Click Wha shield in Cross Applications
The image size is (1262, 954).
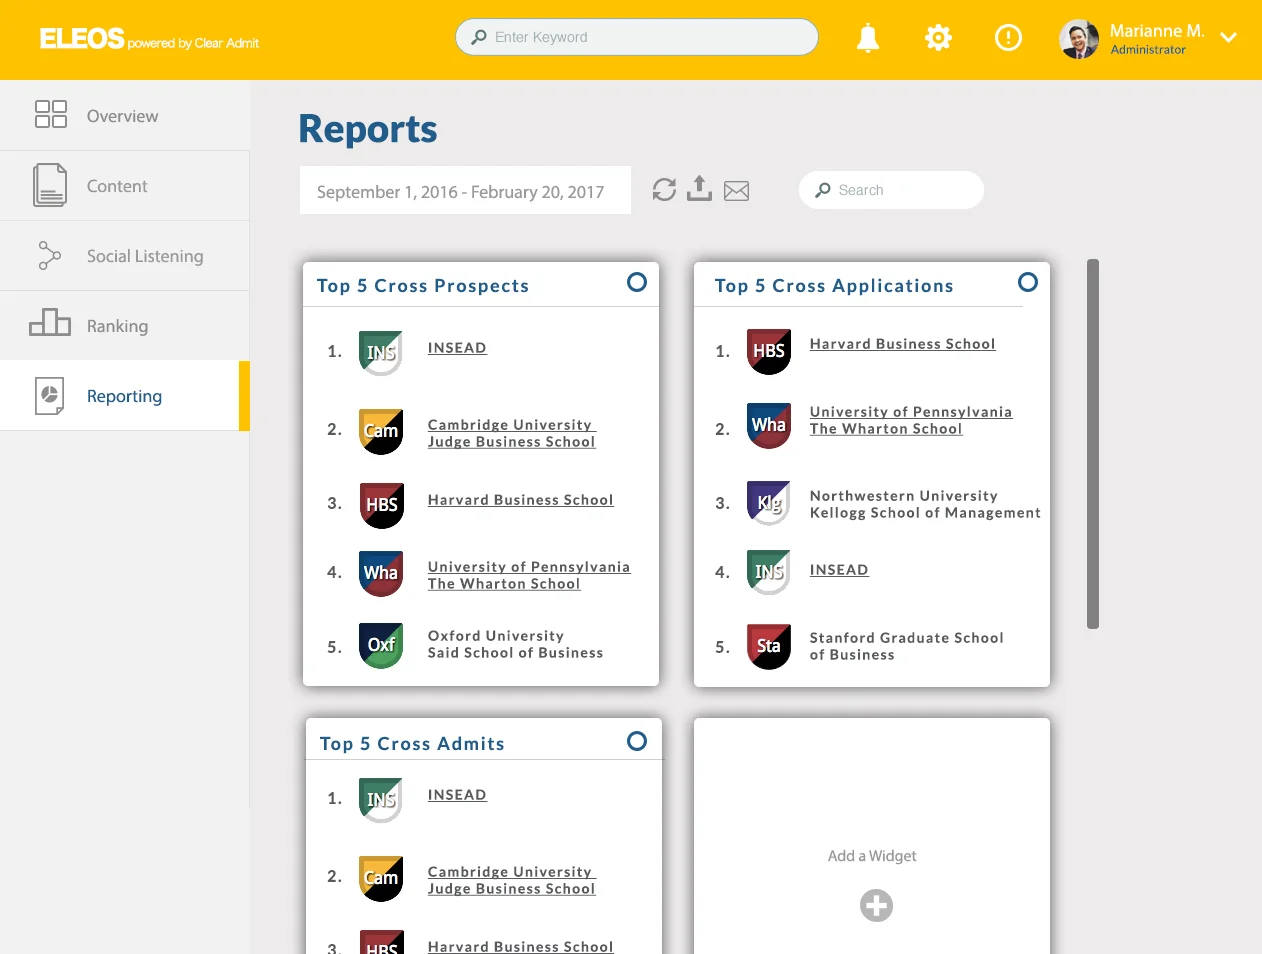pos(769,425)
